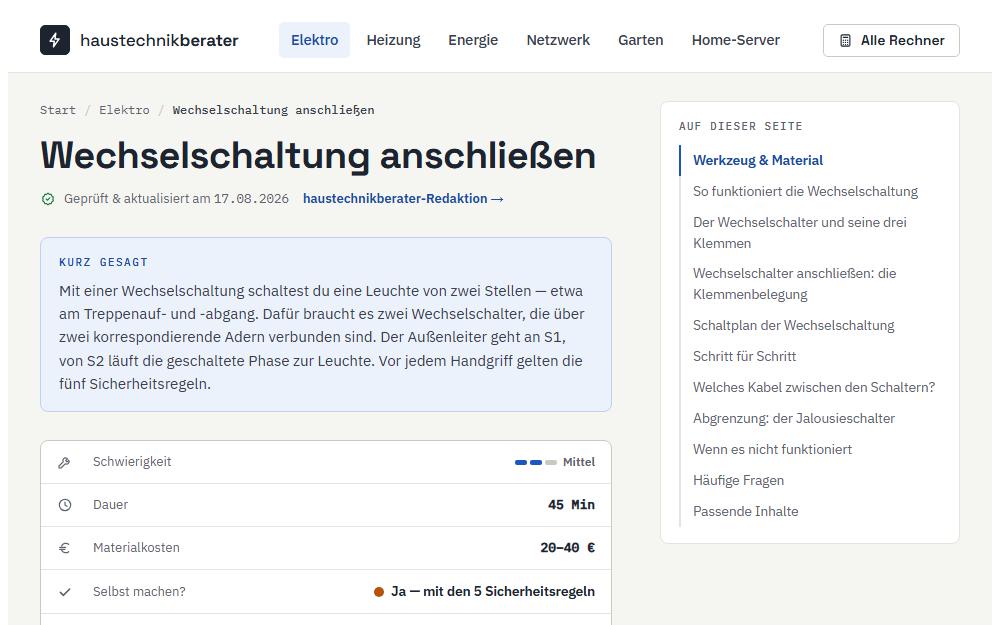This screenshot has width=1000, height=625.
Task: Click the Schwierigkeit row label
Action: tap(132, 462)
